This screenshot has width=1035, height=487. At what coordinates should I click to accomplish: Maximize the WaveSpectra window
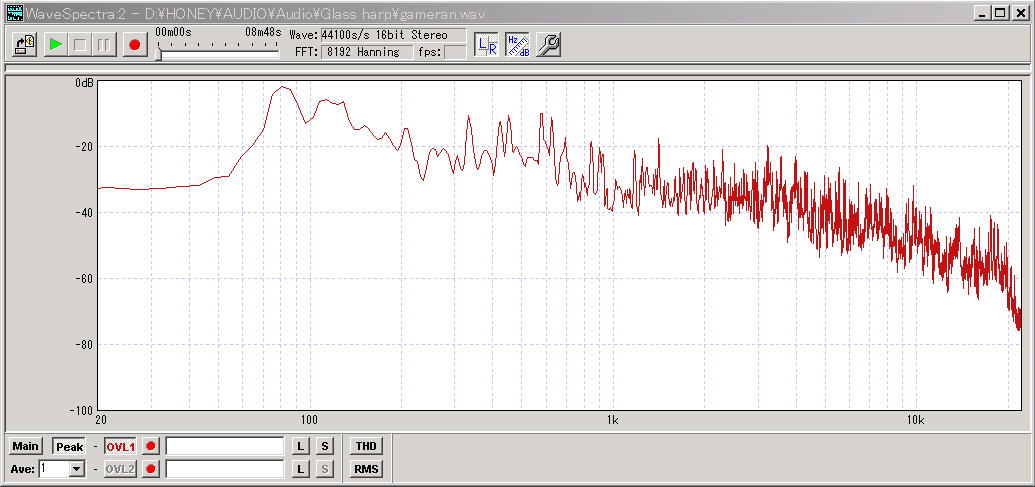[x=1001, y=13]
